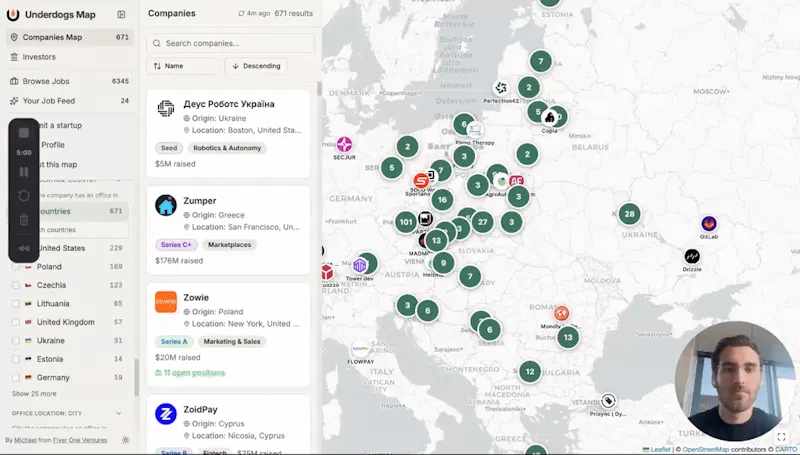Click the Prisync map marker near Istanbul
The width and height of the screenshot is (800, 455).
coord(608,401)
